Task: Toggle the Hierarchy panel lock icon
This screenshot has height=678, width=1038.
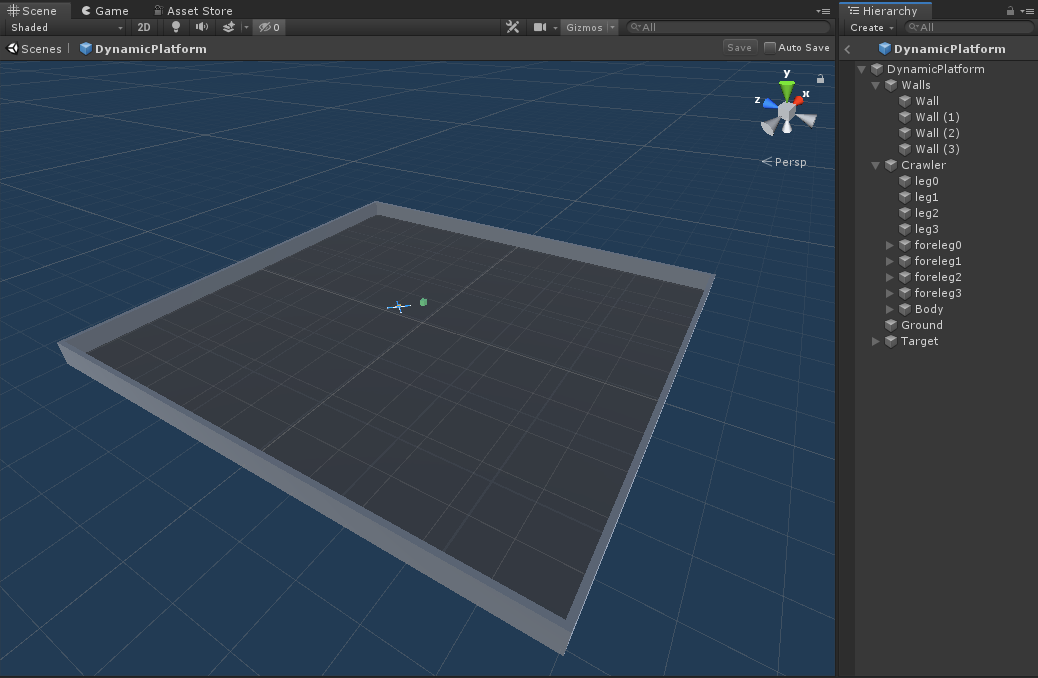Action: pos(1010,11)
